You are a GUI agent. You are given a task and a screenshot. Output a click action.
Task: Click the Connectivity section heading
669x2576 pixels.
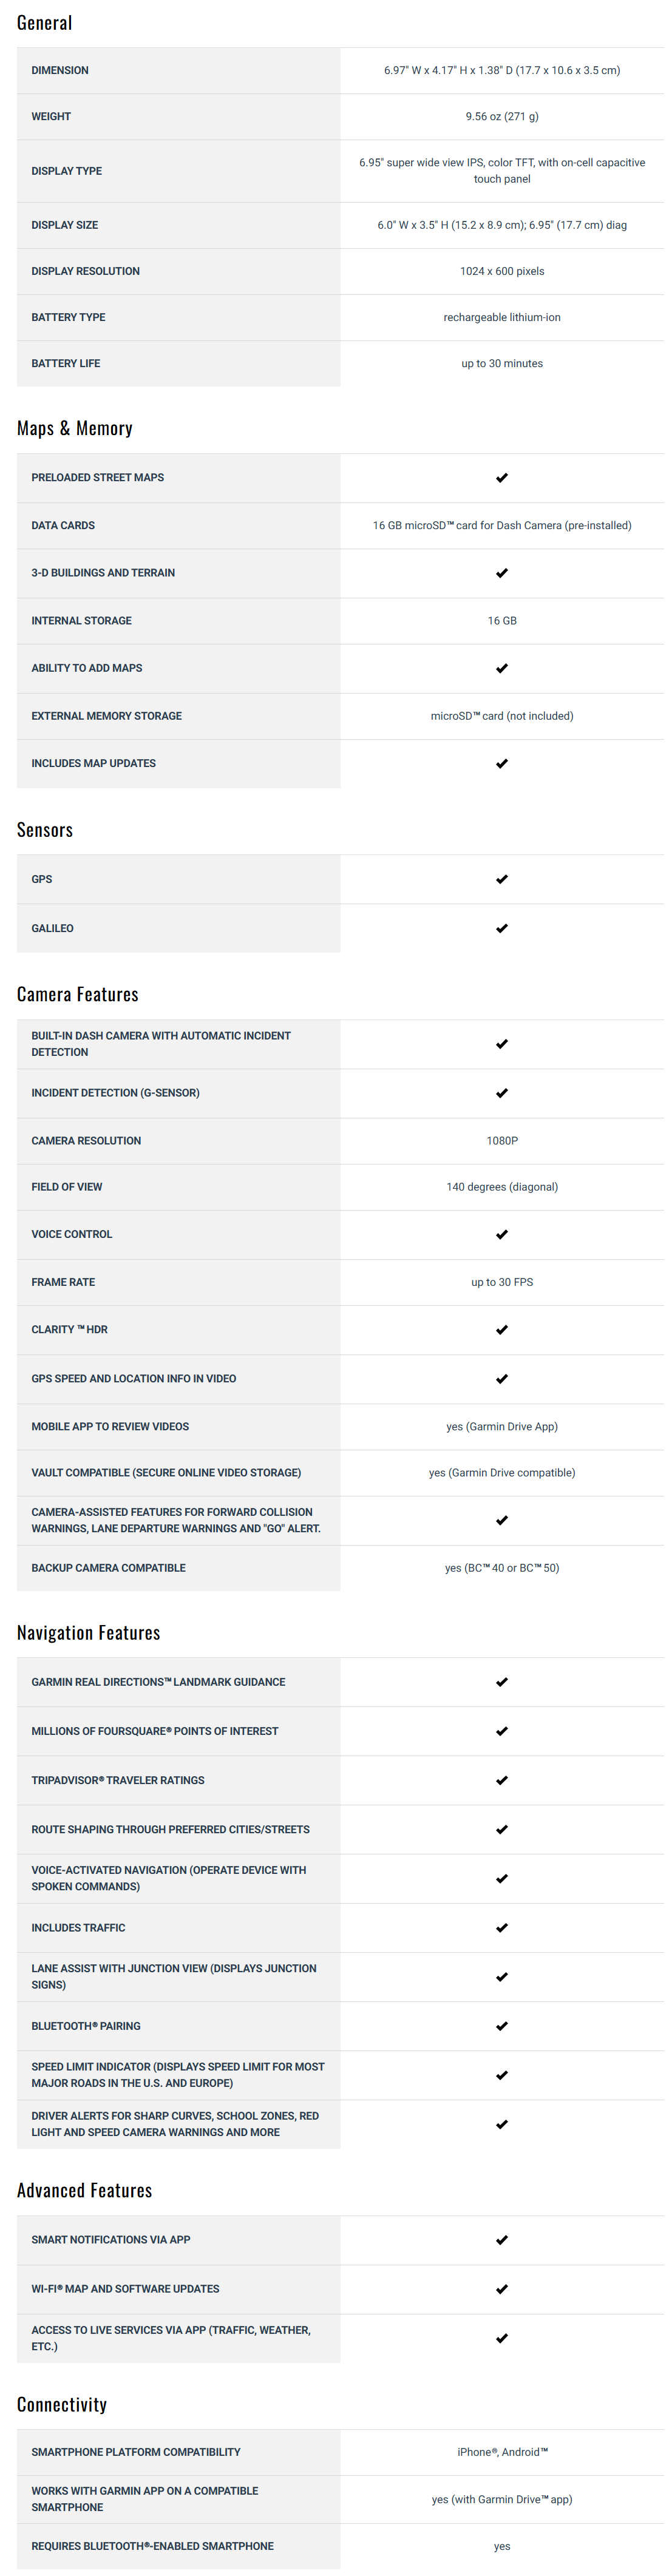click(x=62, y=2404)
